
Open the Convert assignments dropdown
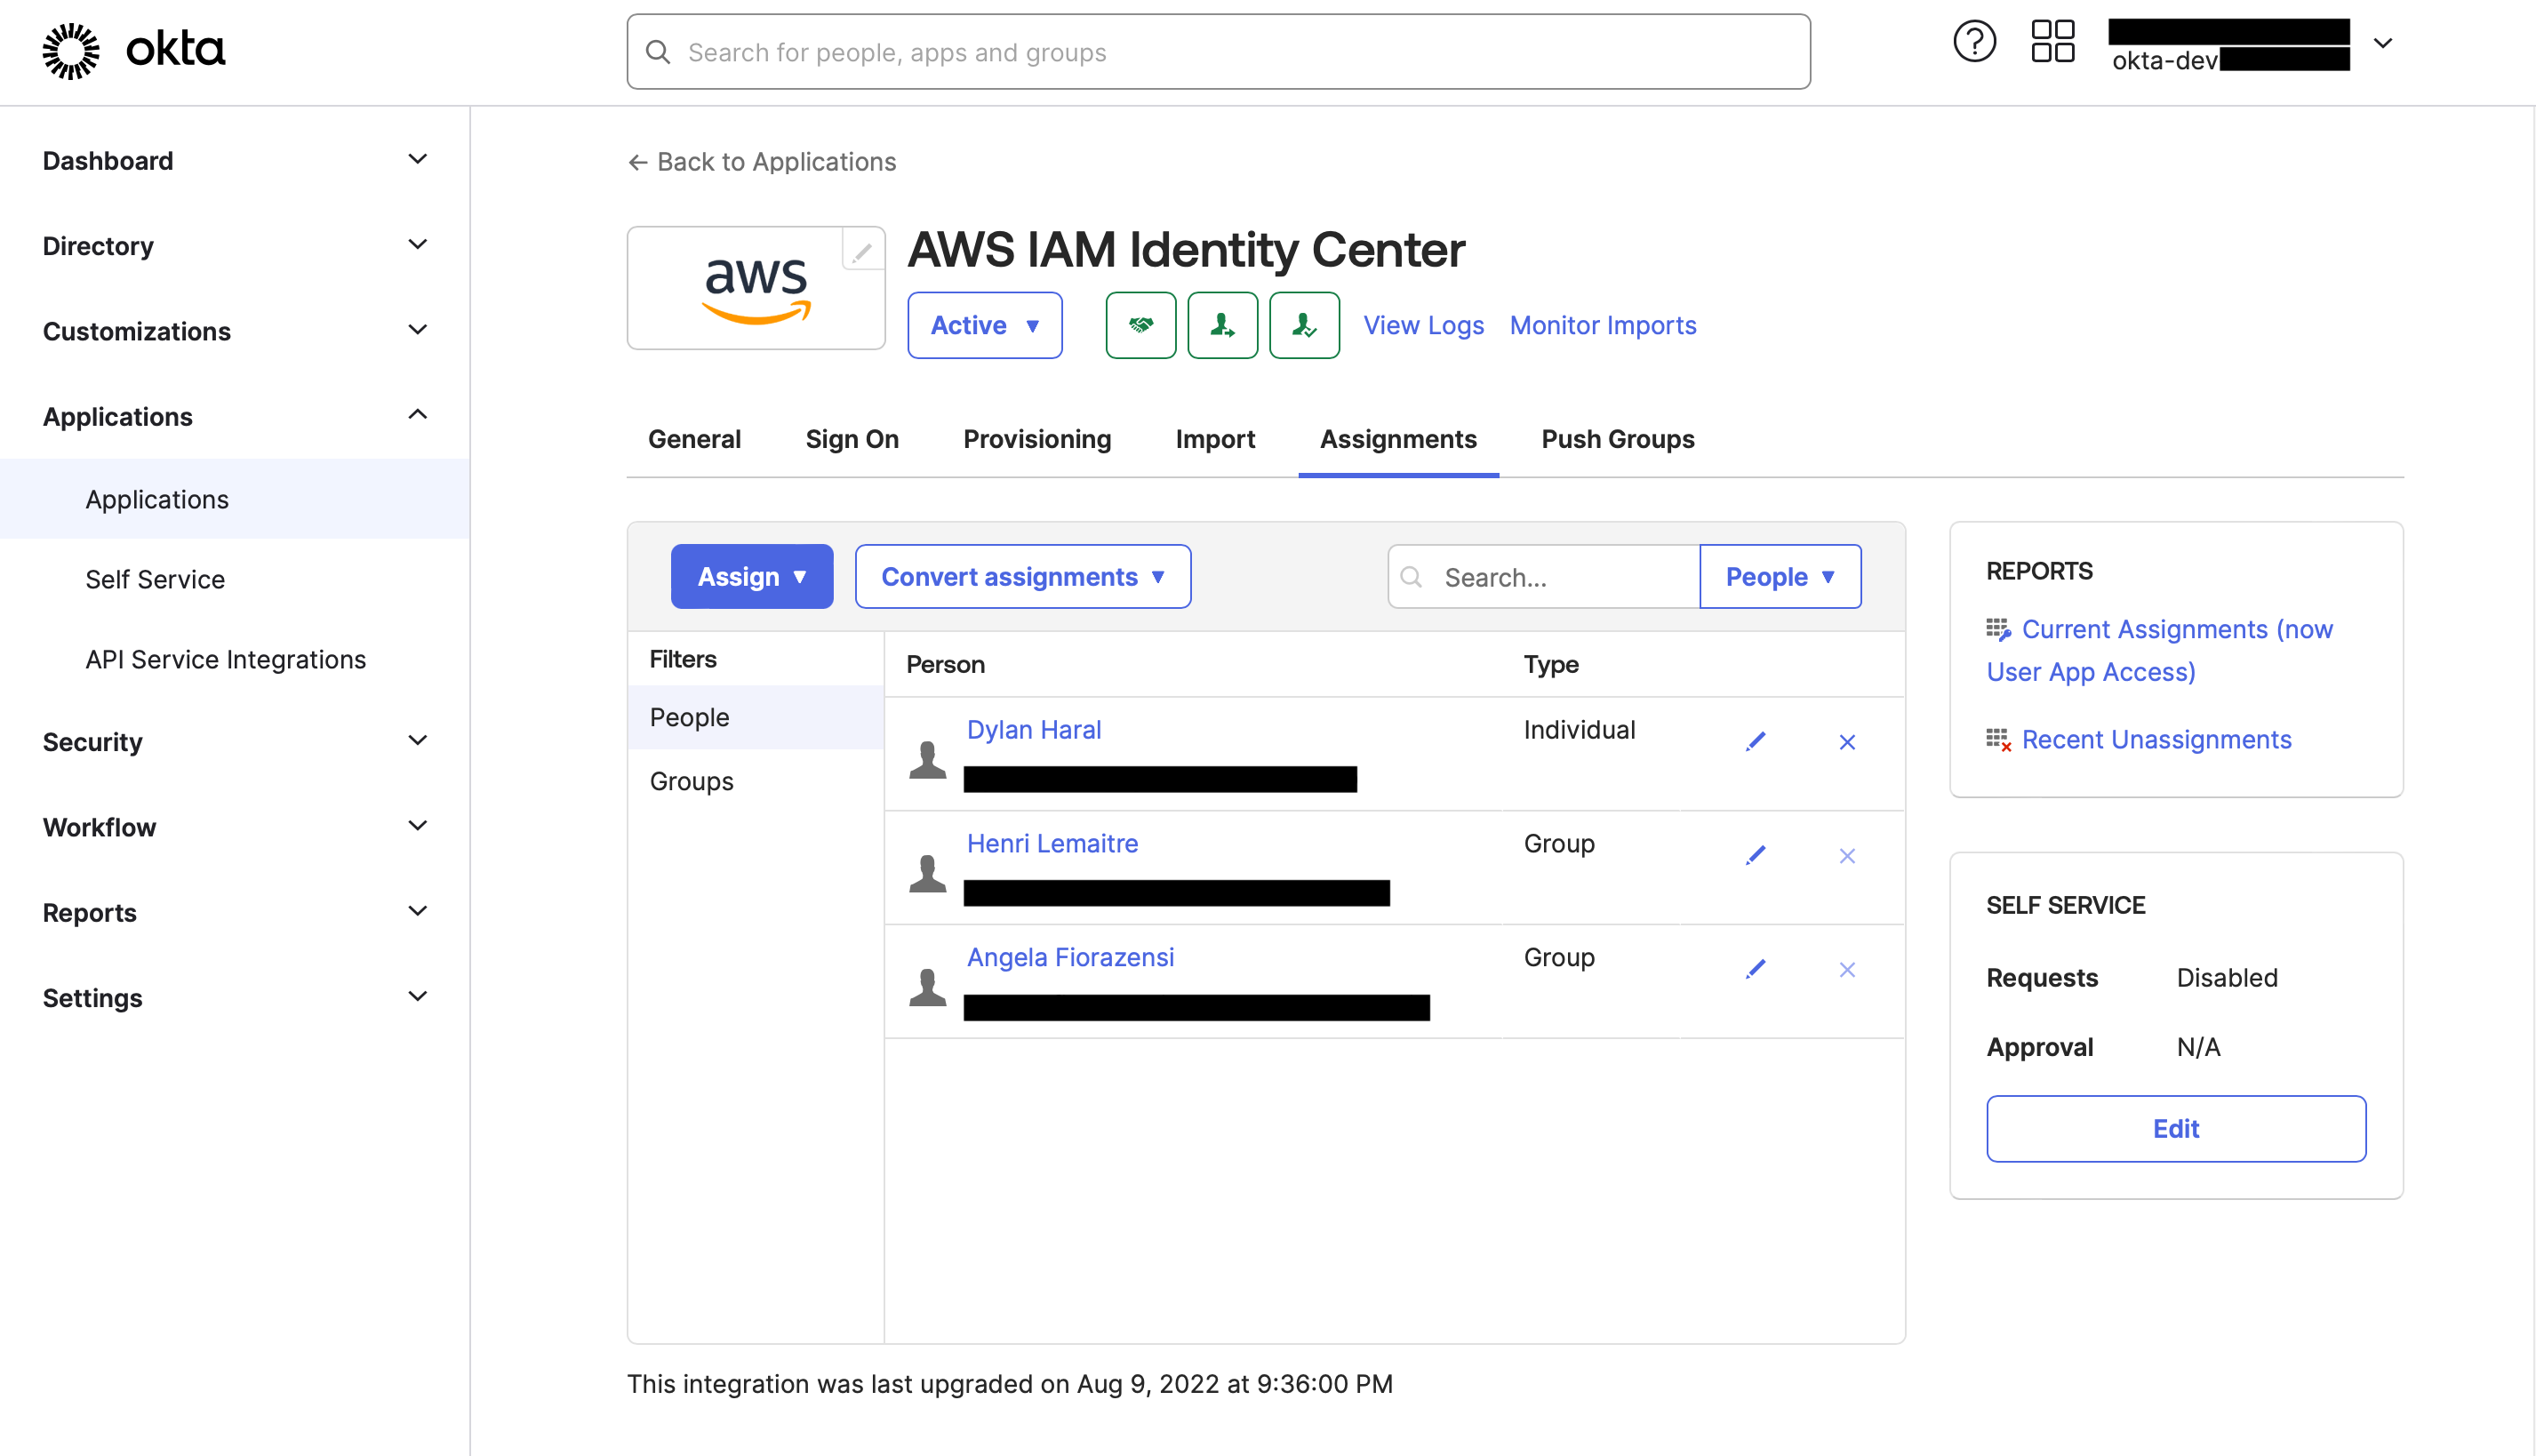click(x=1022, y=576)
